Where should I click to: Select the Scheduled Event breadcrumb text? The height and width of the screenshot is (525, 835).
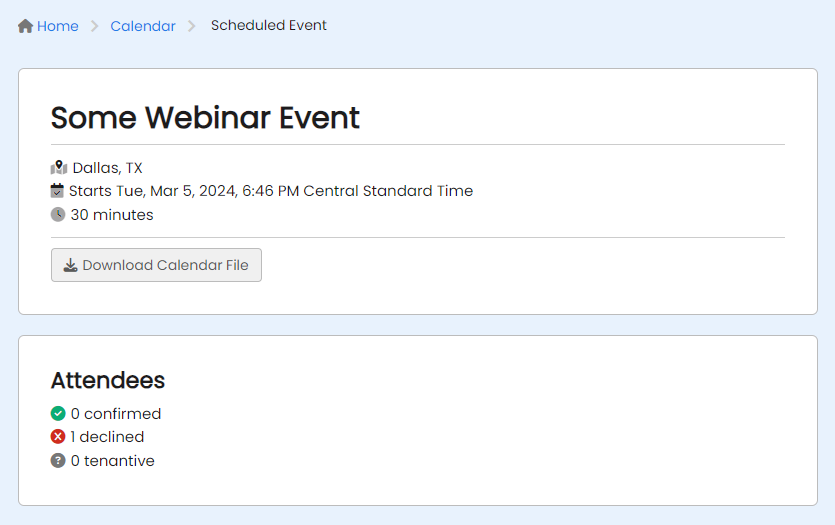click(268, 25)
